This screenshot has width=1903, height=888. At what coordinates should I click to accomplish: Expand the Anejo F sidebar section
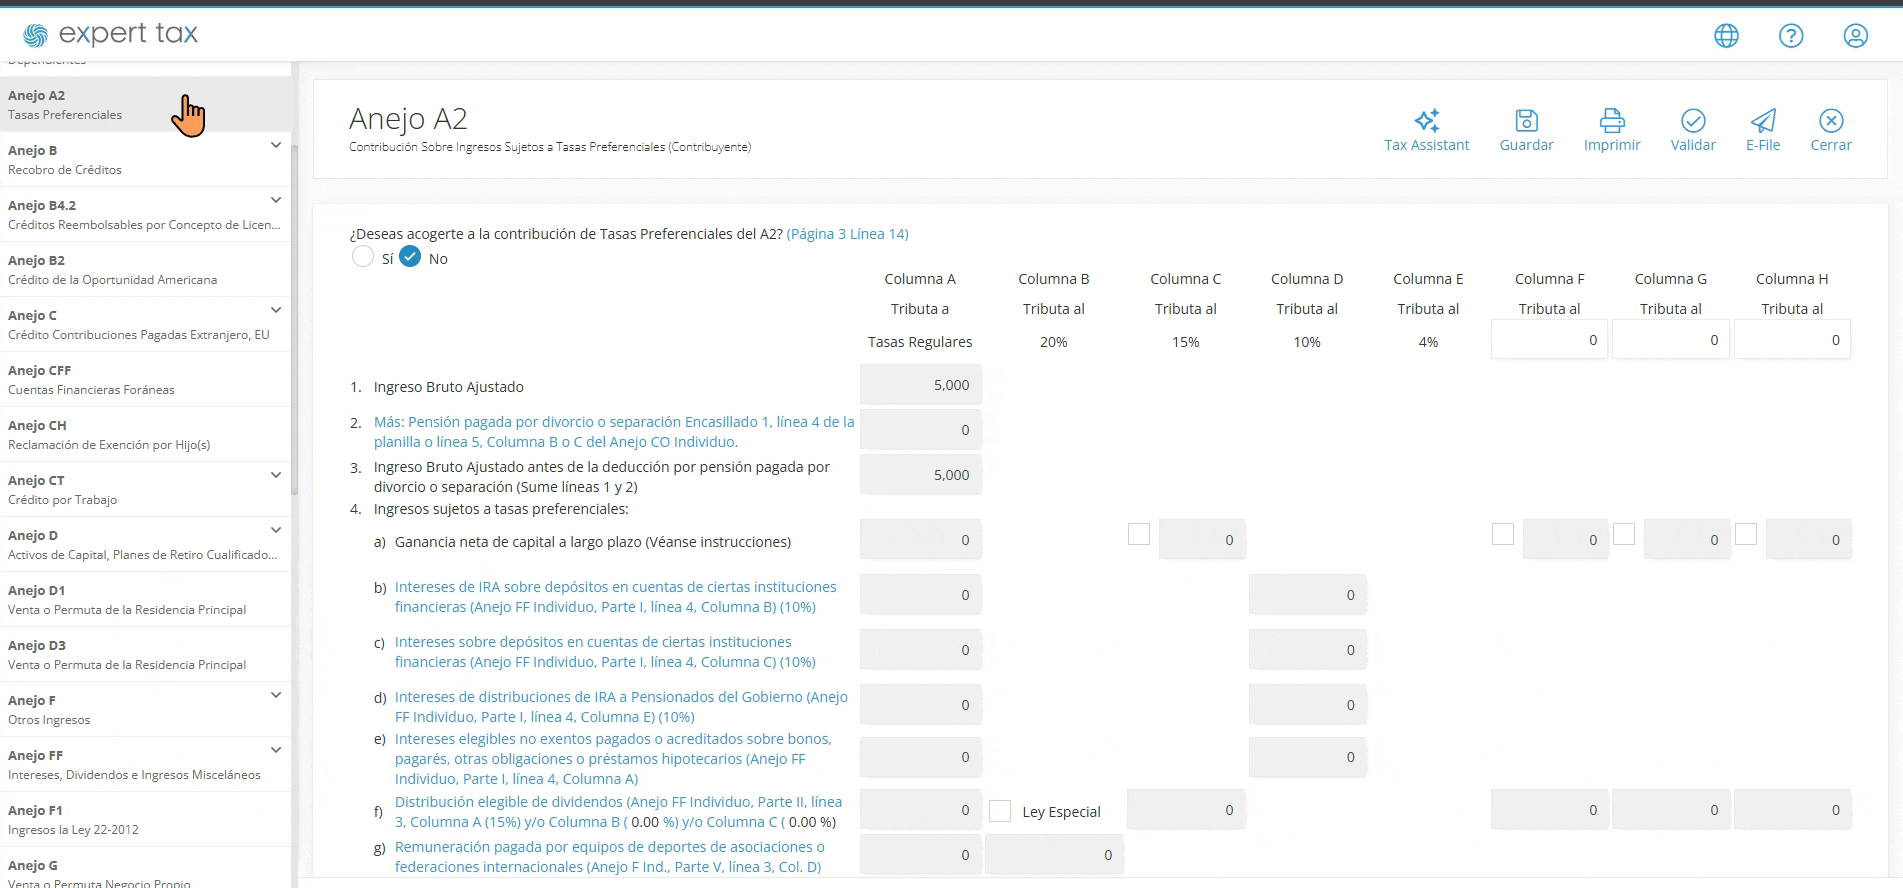tap(276, 695)
